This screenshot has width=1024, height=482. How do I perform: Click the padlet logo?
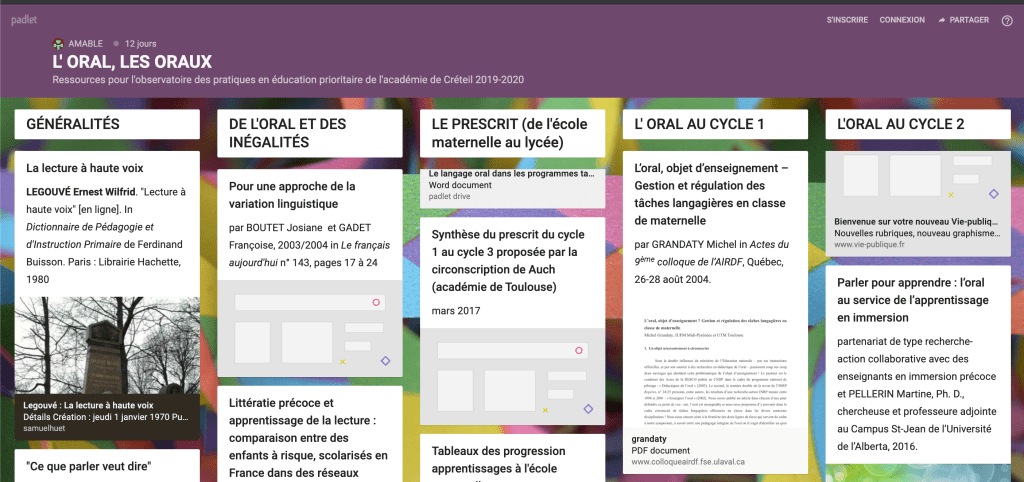tap(24, 20)
